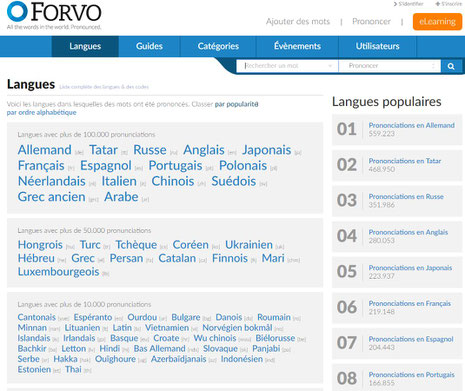The width and height of the screenshot is (465, 391).
Task: Click the S'identifier arrow icon link
Action: pyautogui.click(x=408, y=4)
